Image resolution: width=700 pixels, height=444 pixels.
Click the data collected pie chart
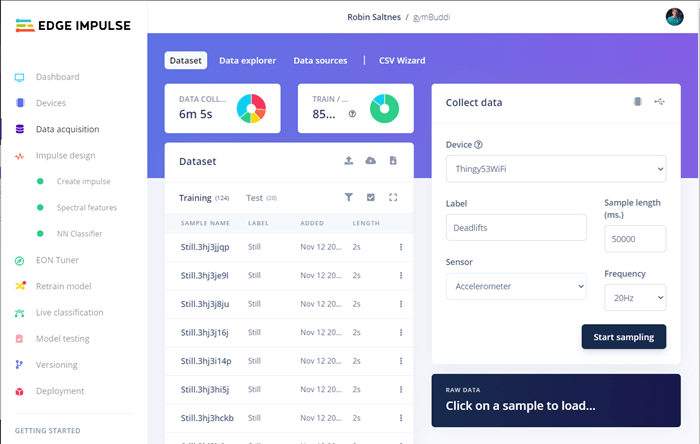pyautogui.click(x=251, y=108)
